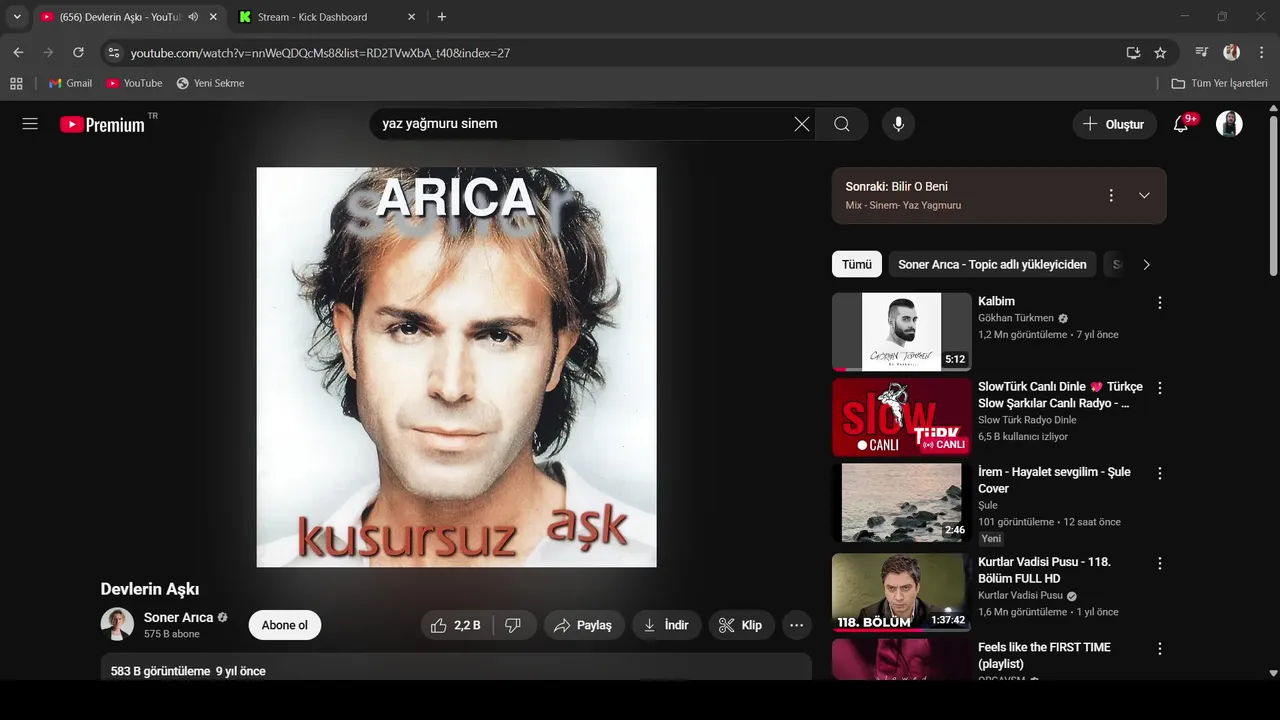Close the Devlerin Aşkı YouTube tab

213,17
